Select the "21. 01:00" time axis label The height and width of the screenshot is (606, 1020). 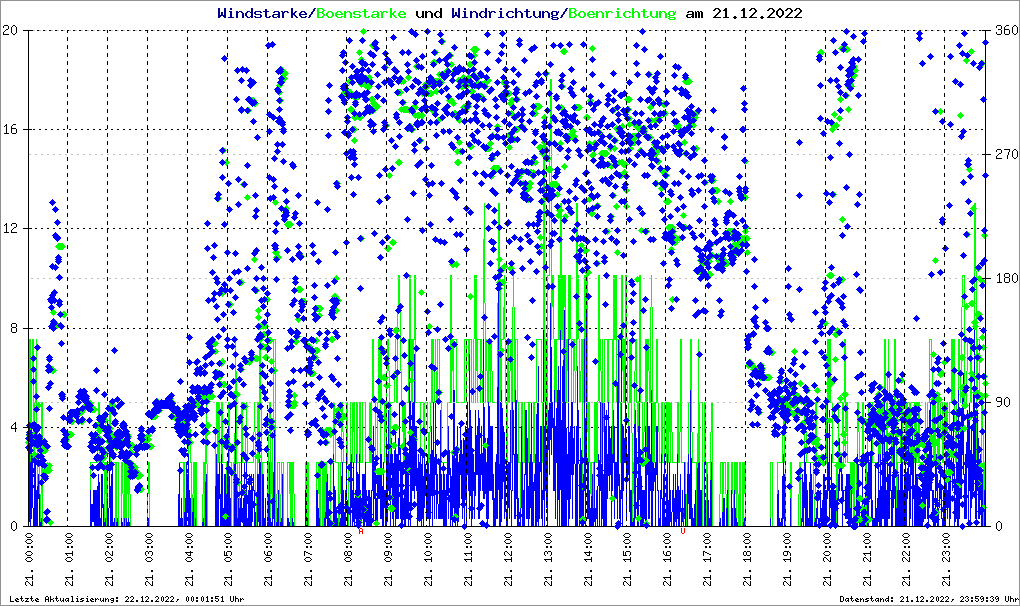pos(69,559)
